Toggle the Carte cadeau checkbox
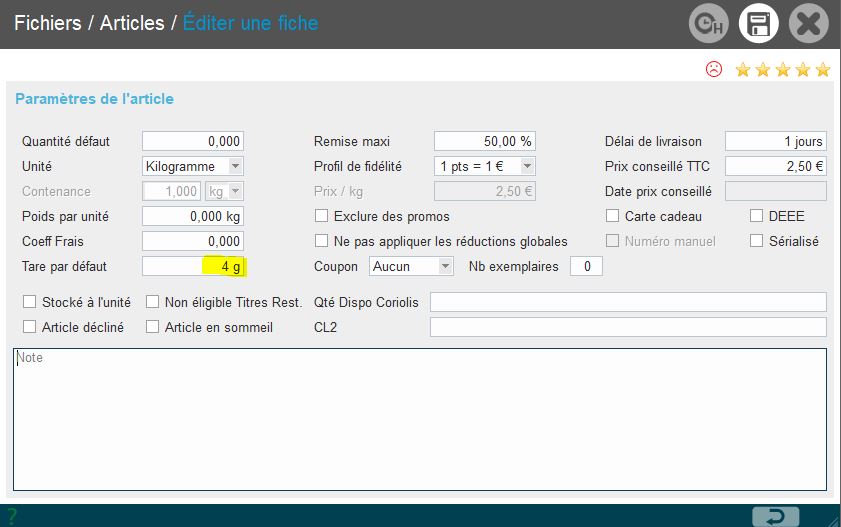The width and height of the screenshot is (841, 527). [x=613, y=216]
